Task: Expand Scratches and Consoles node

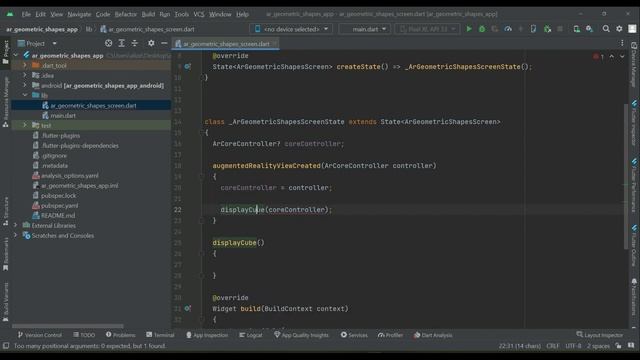Action: (16, 236)
